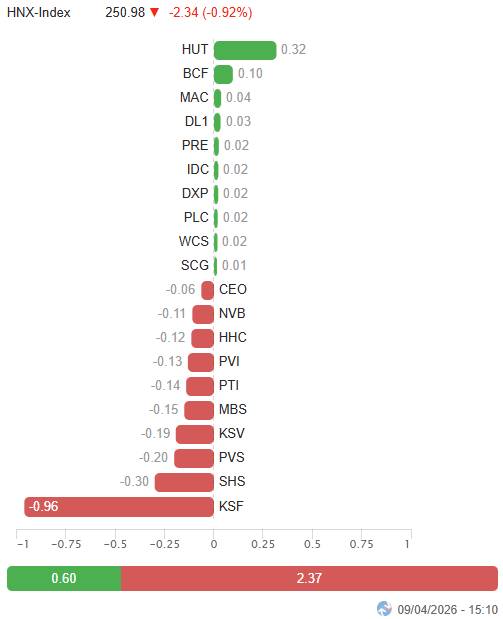Click the PVI ticker label

pos(229,361)
